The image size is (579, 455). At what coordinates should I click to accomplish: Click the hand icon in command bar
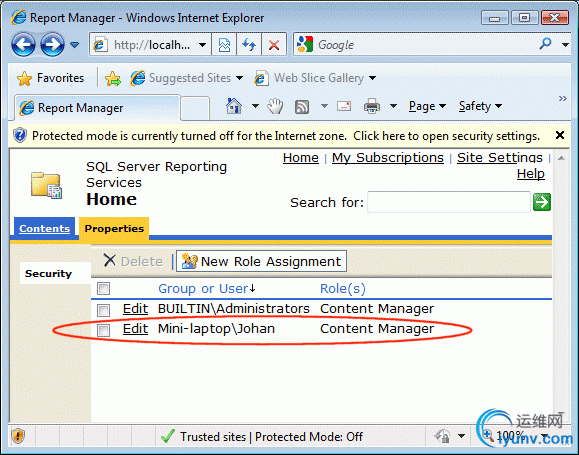click(x=275, y=106)
